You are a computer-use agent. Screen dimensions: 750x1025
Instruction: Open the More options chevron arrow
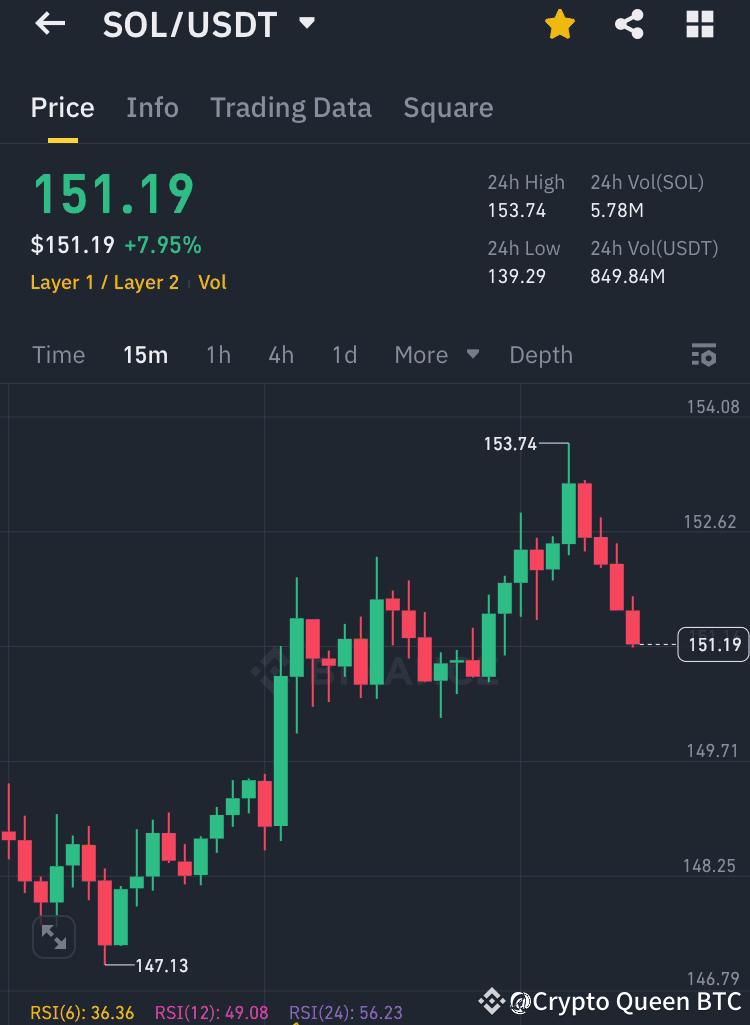(471, 355)
